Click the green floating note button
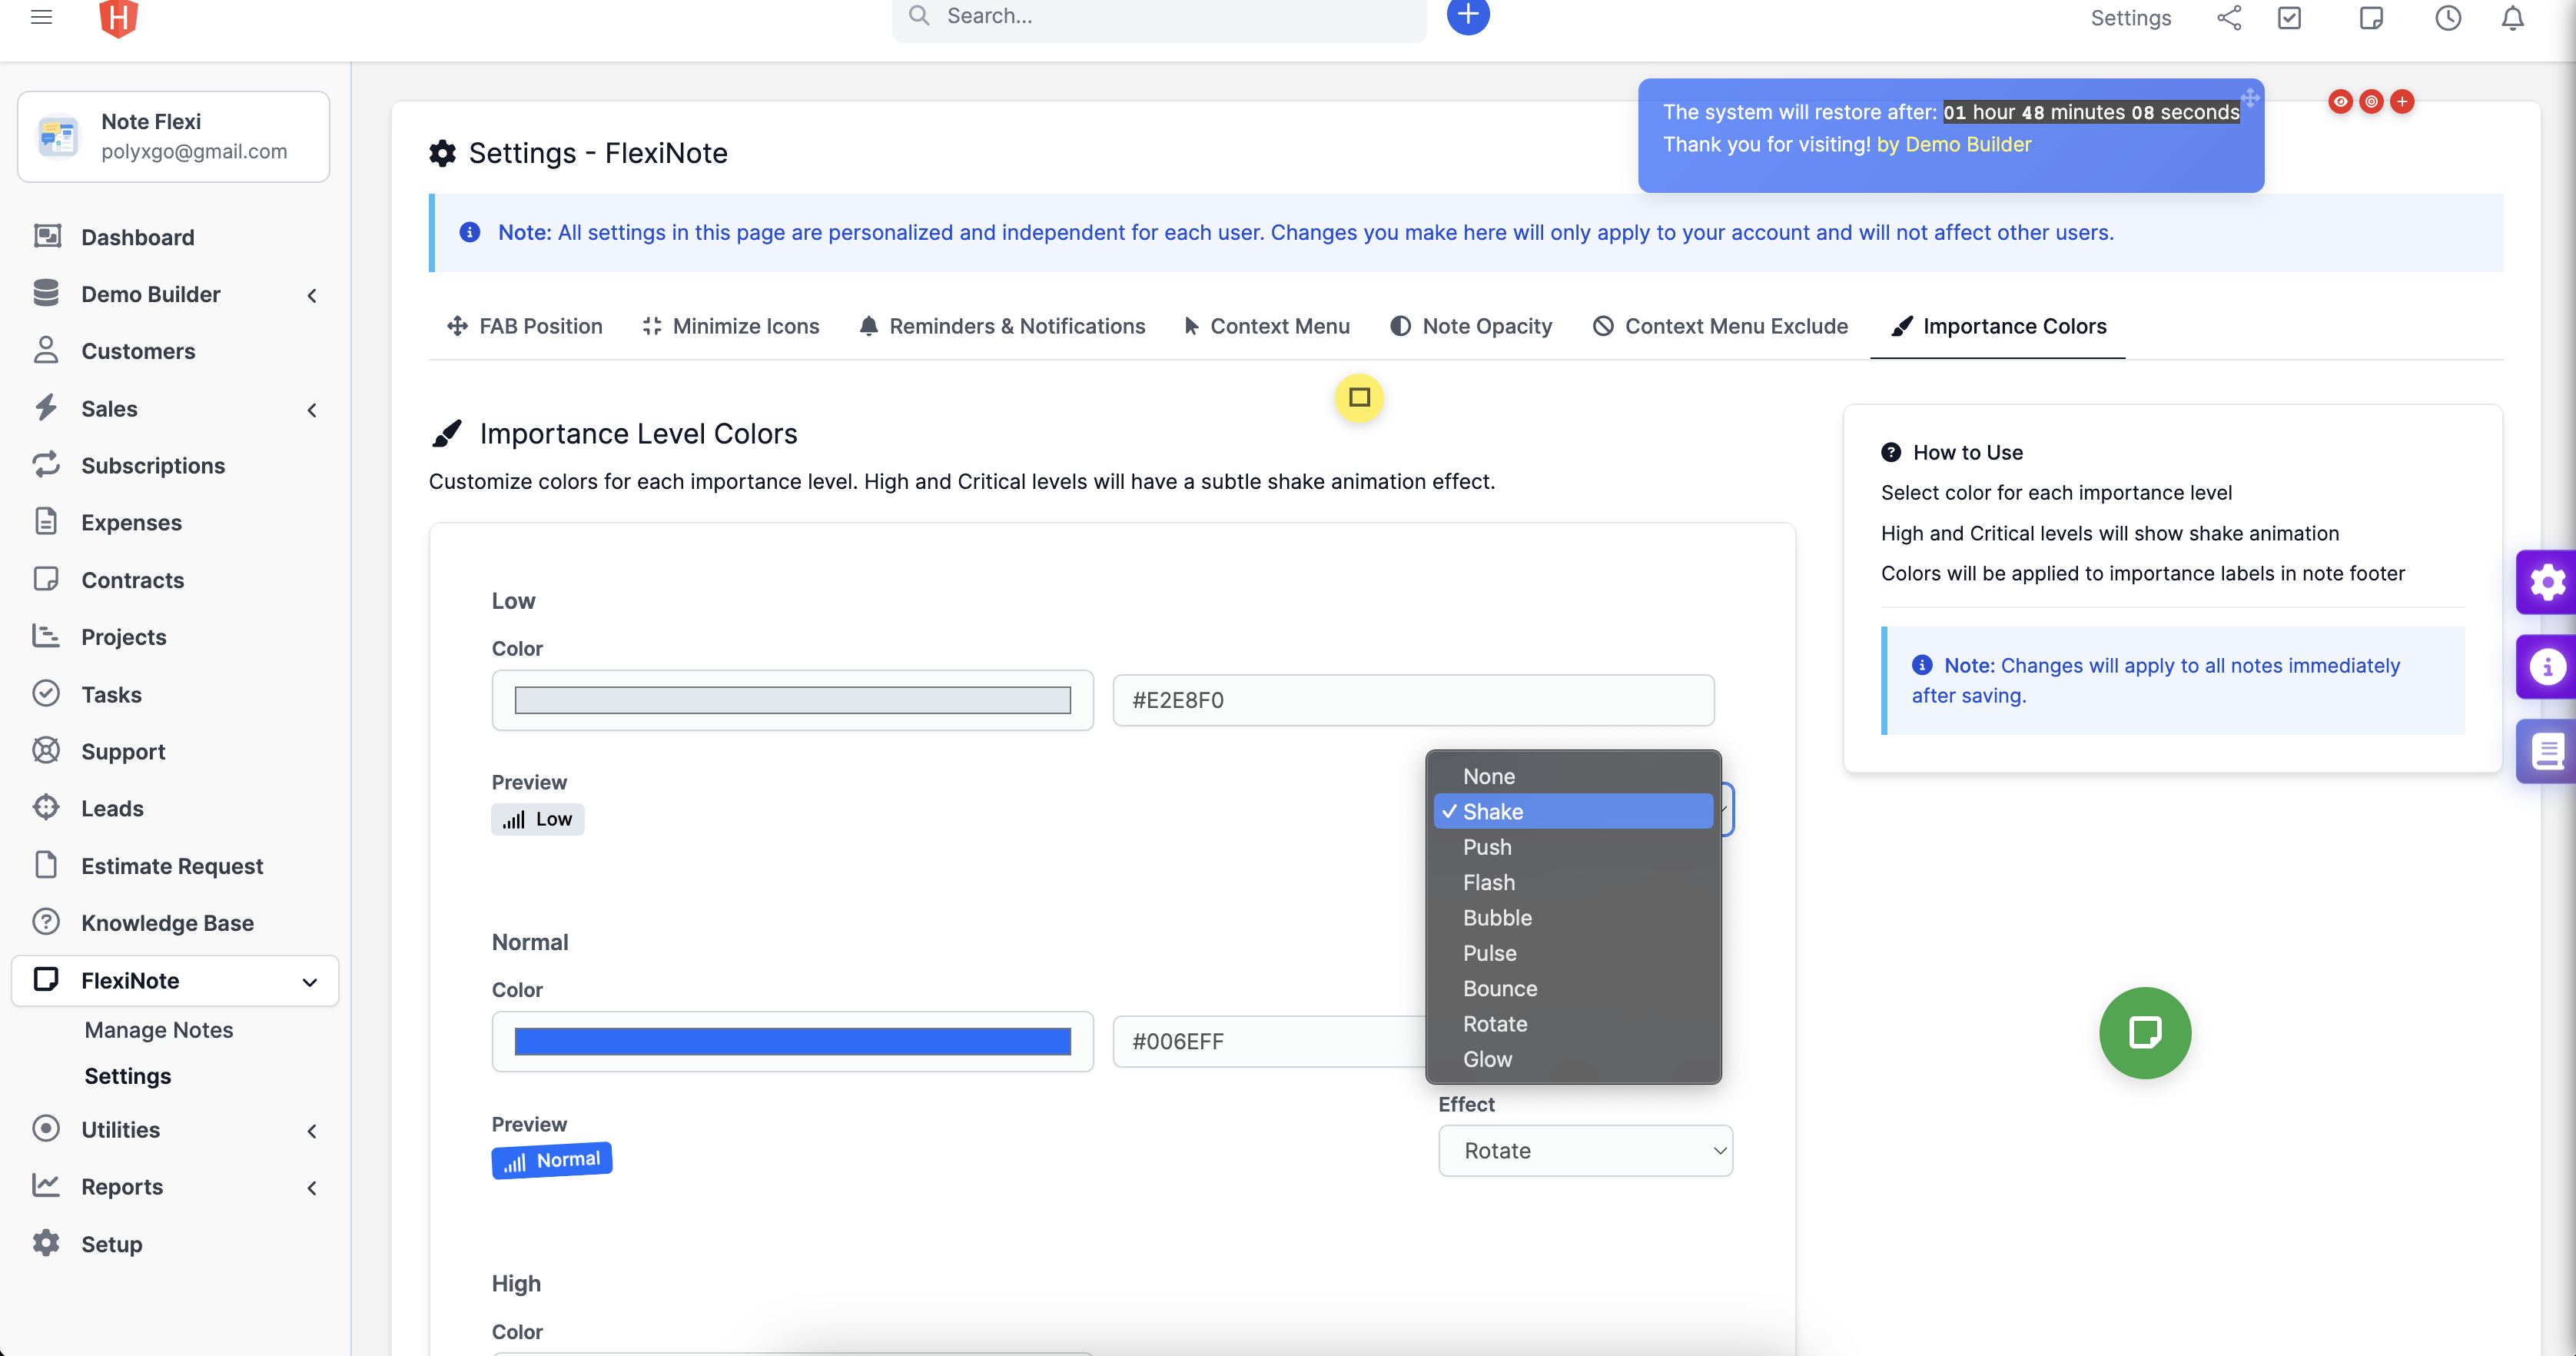The width and height of the screenshot is (2576, 1356). pos(2144,1032)
